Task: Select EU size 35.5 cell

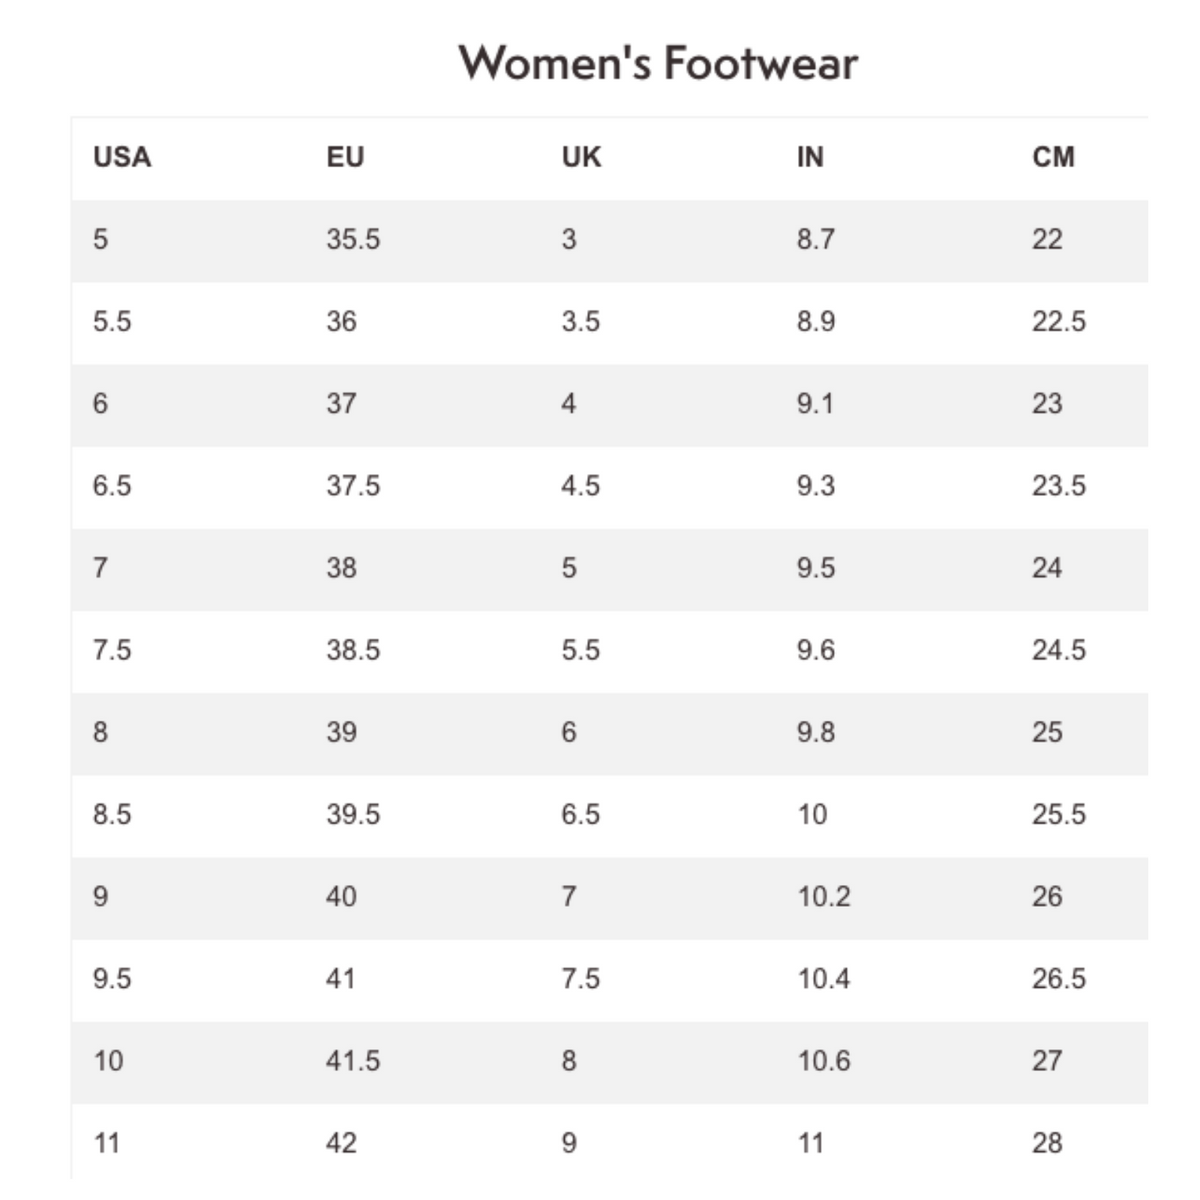Action: (x=353, y=239)
